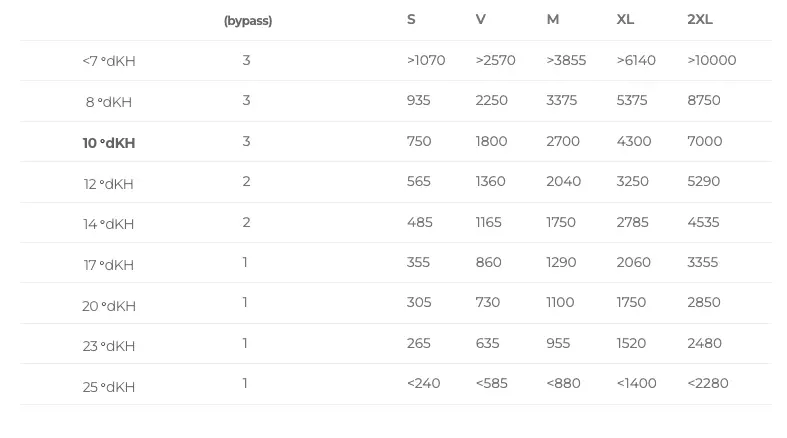Click the <7 °dKH row label

(x=108, y=61)
